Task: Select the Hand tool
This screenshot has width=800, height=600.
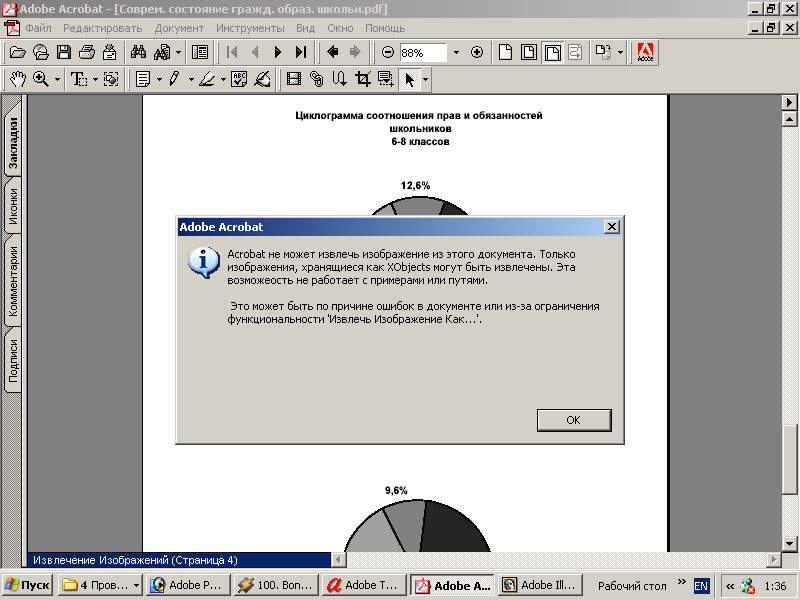Action: click(18, 79)
